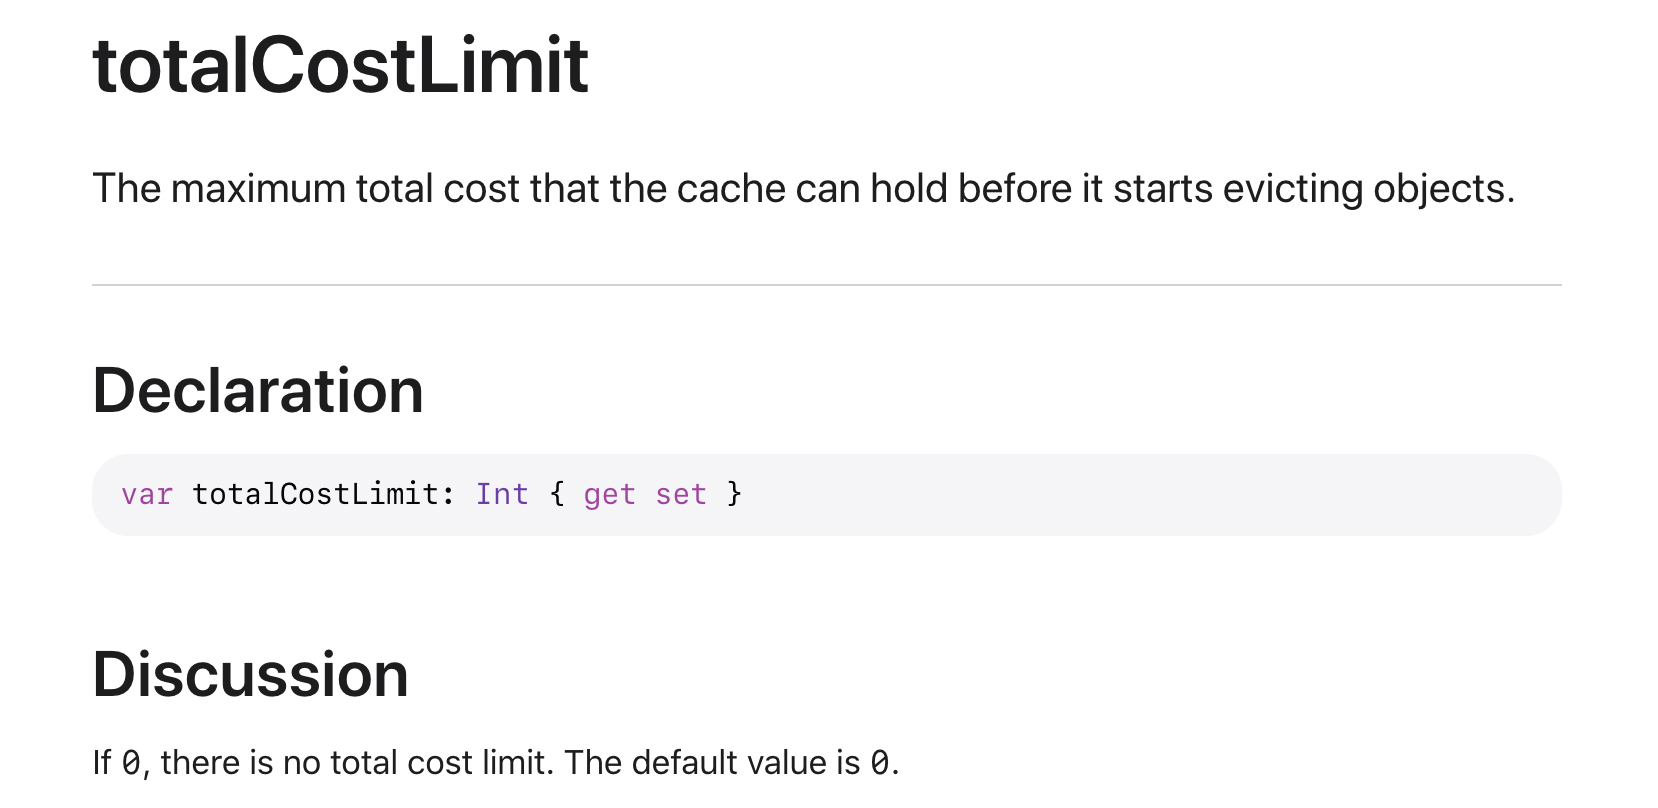The height and width of the screenshot is (808, 1658).
Task: Click the colon after totalCostLimit in code
Action: [447, 496]
